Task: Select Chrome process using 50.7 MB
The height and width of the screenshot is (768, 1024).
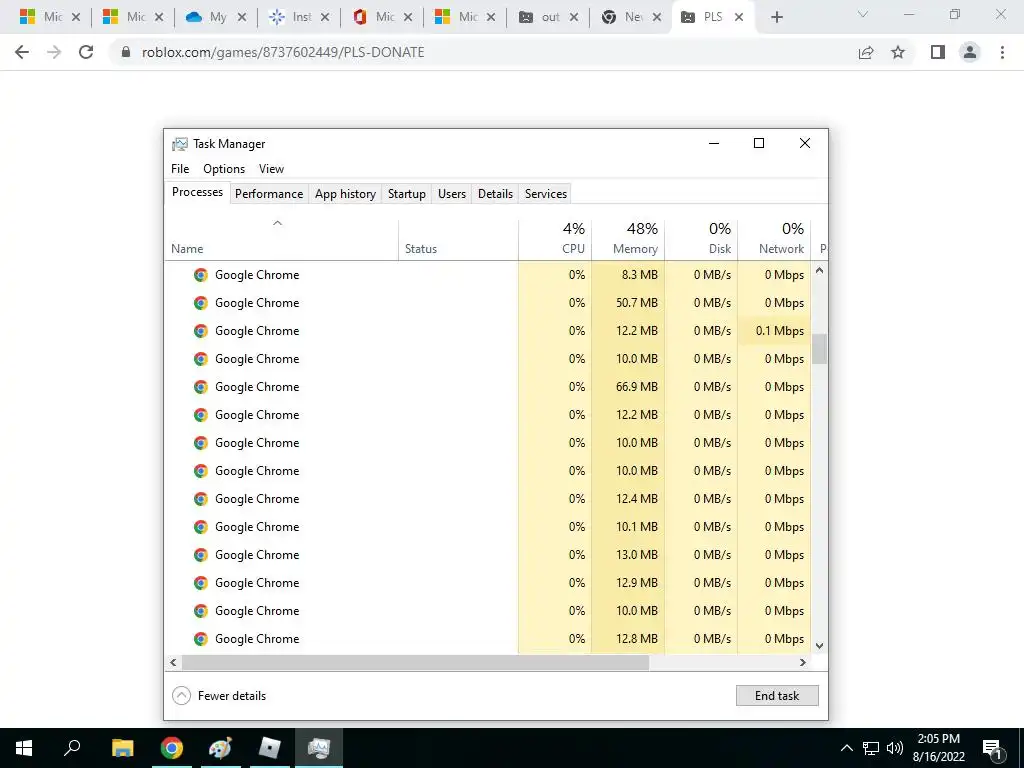Action: [488, 303]
